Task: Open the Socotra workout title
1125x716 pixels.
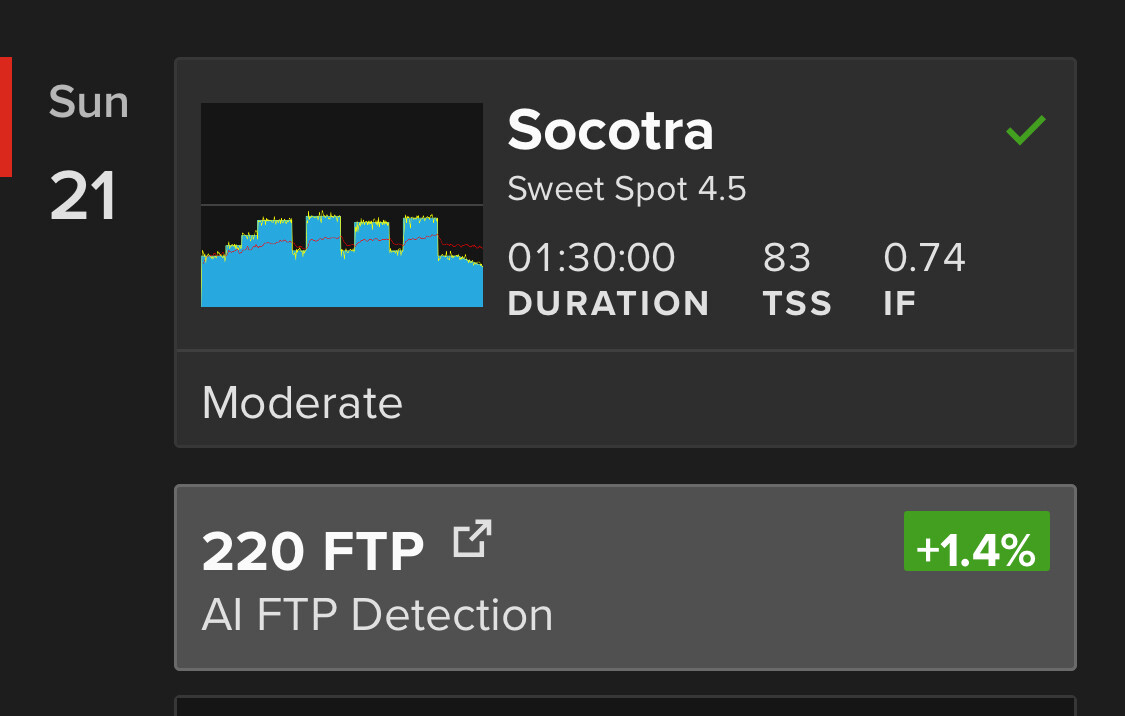Action: (611, 130)
